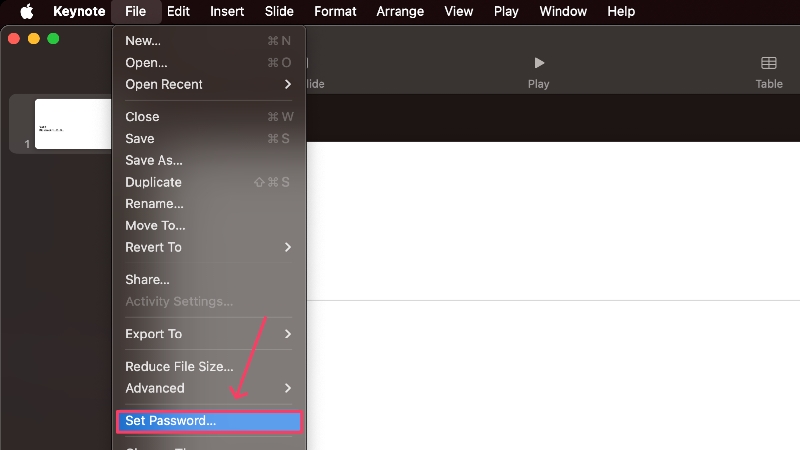This screenshot has width=800, height=450.
Task: Select slide 1 thumbnail in navigator
Action: tap(72, 124)
